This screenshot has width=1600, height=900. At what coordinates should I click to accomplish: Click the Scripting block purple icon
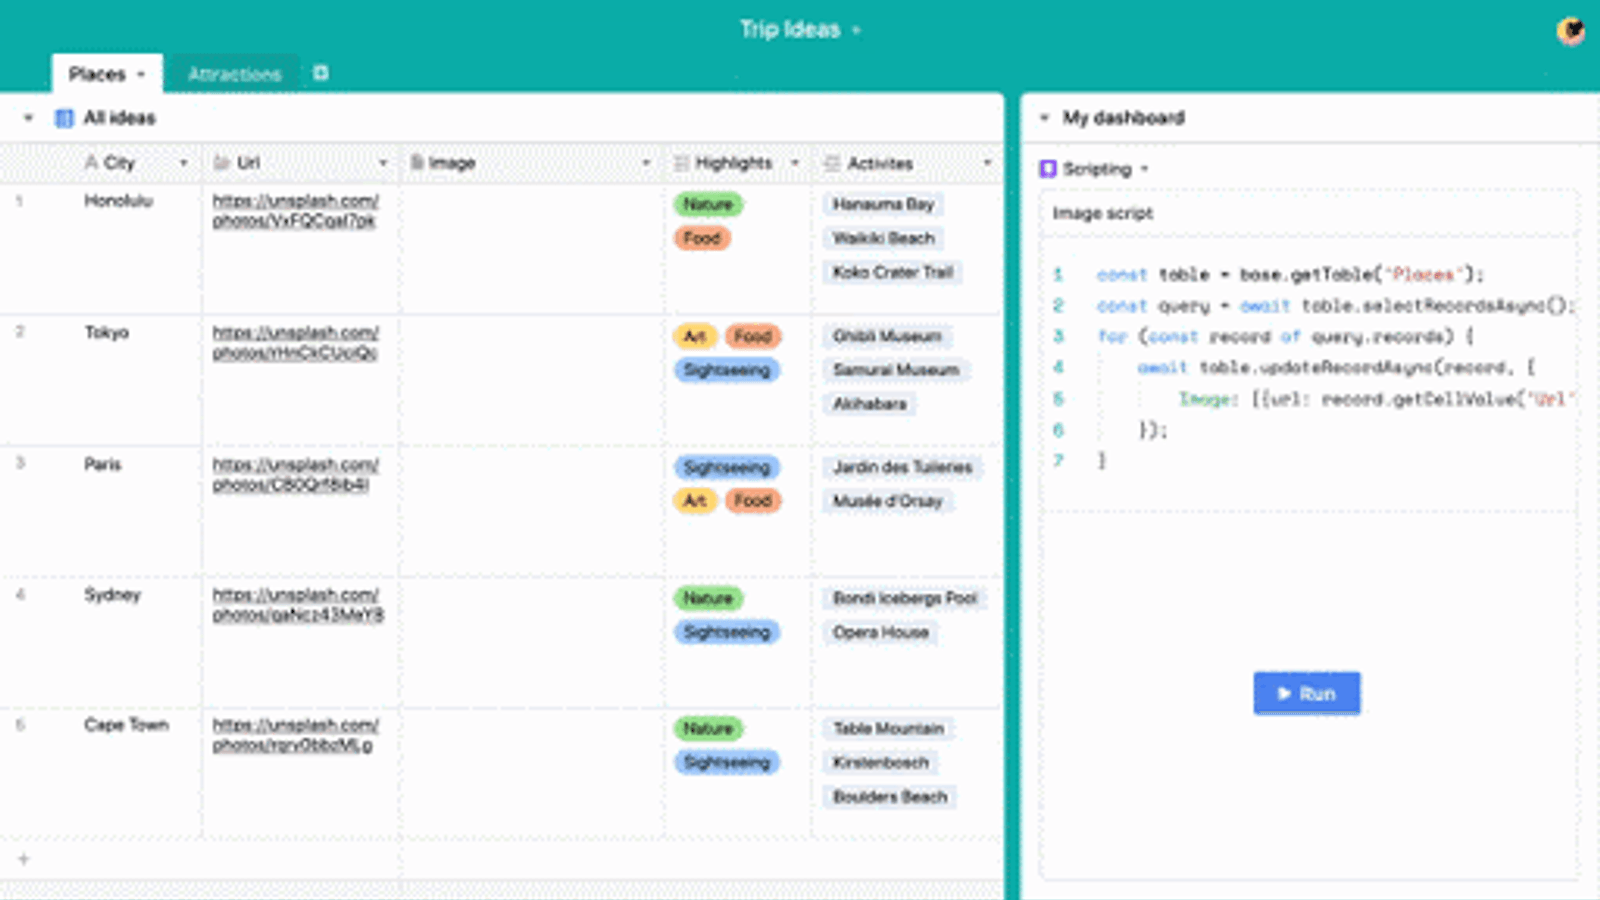point(1048,169)
